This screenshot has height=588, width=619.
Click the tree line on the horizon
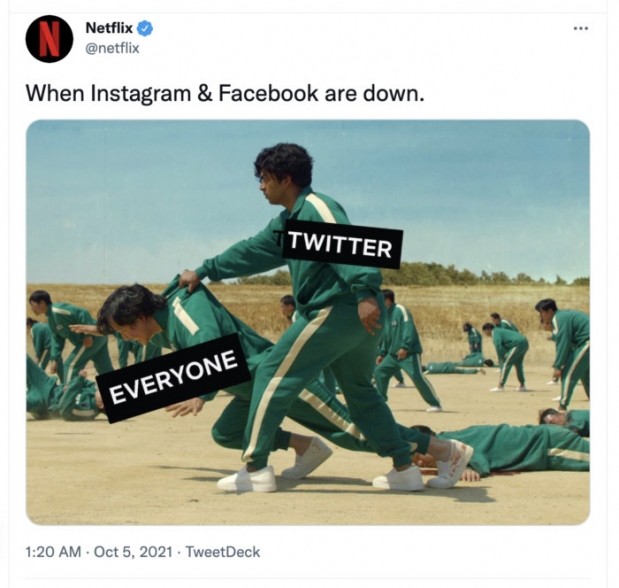click(x=466, y=274)
